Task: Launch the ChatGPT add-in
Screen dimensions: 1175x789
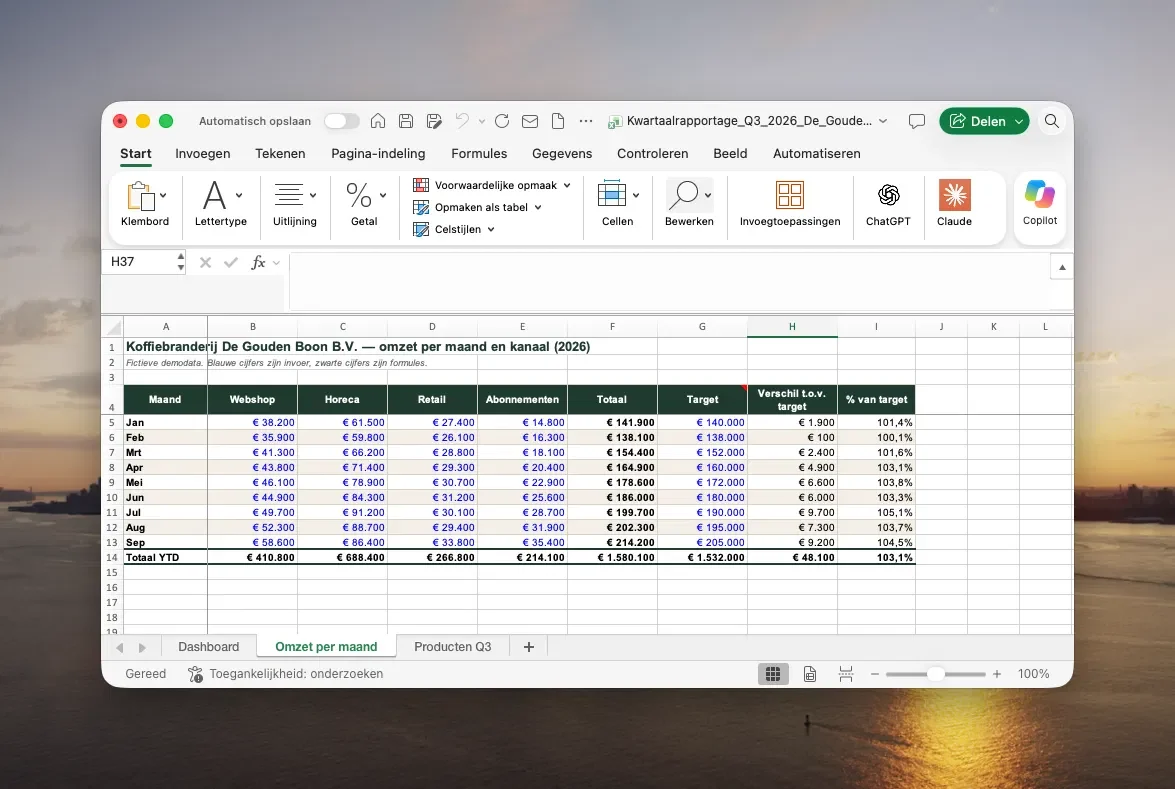Action: (x=888, y=204)
